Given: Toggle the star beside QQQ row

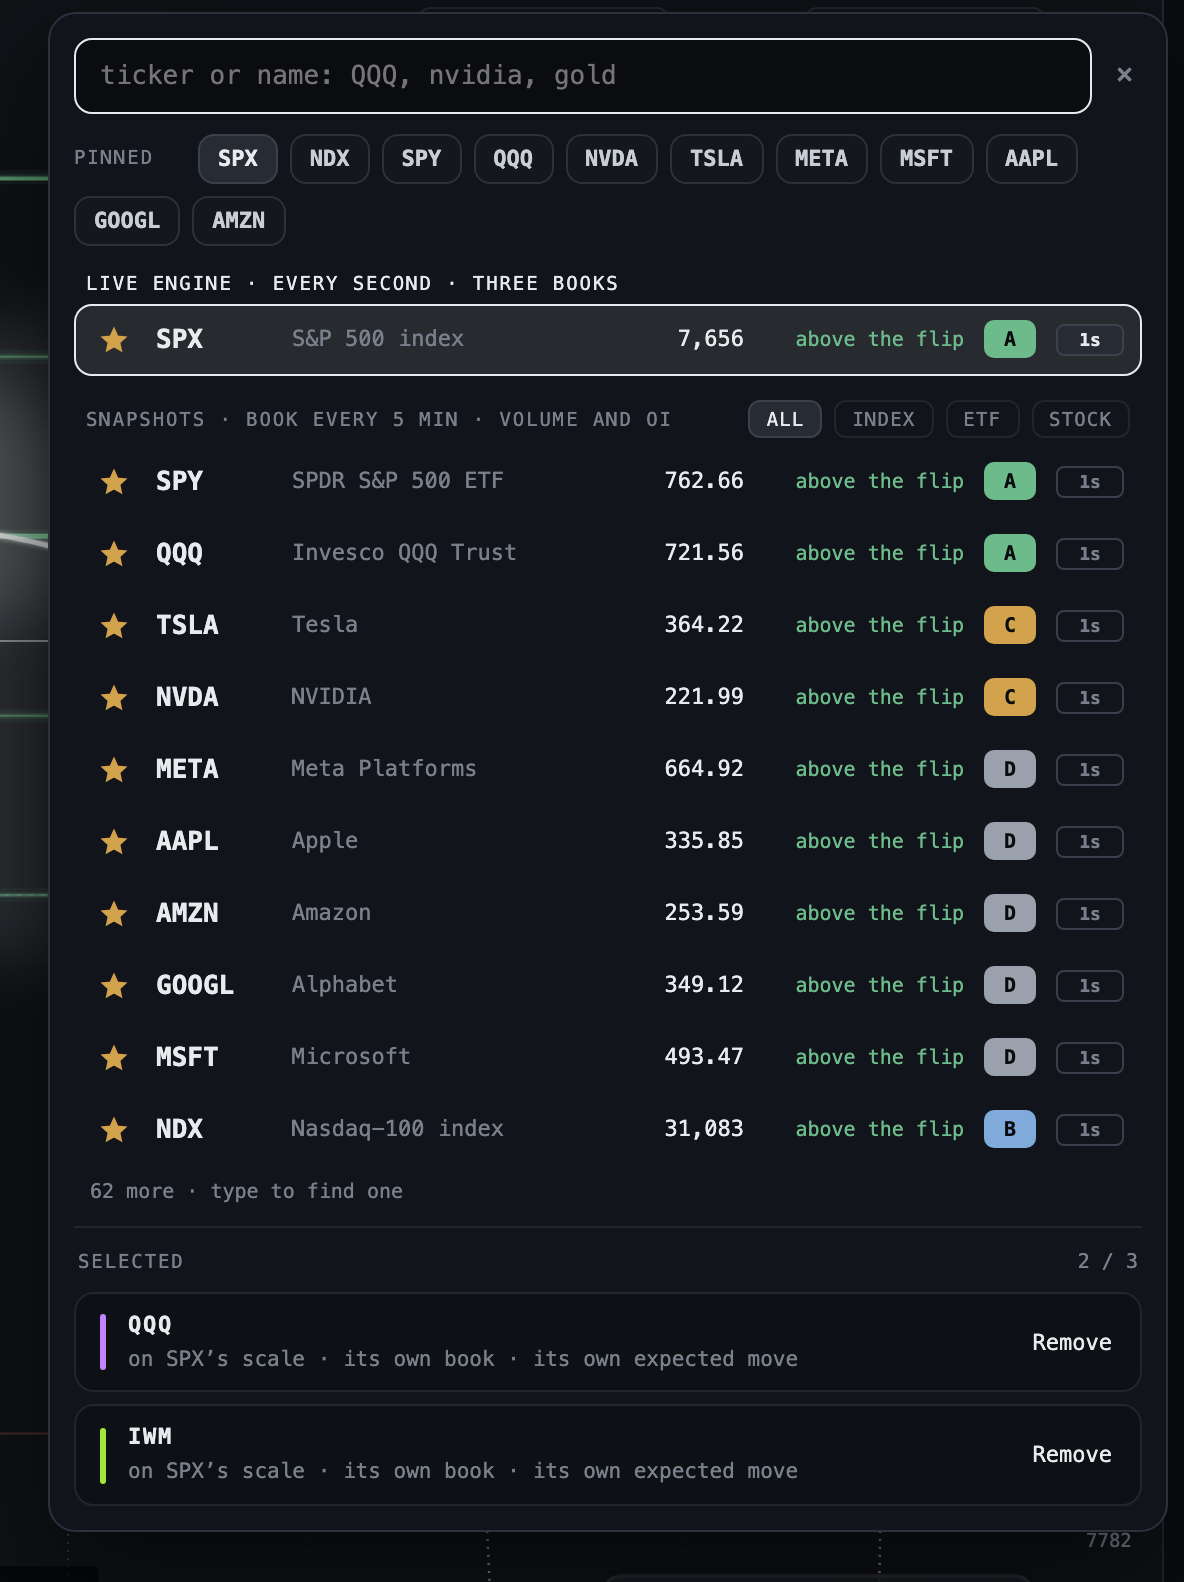Looking at the screenshot, I should point(114,554).
